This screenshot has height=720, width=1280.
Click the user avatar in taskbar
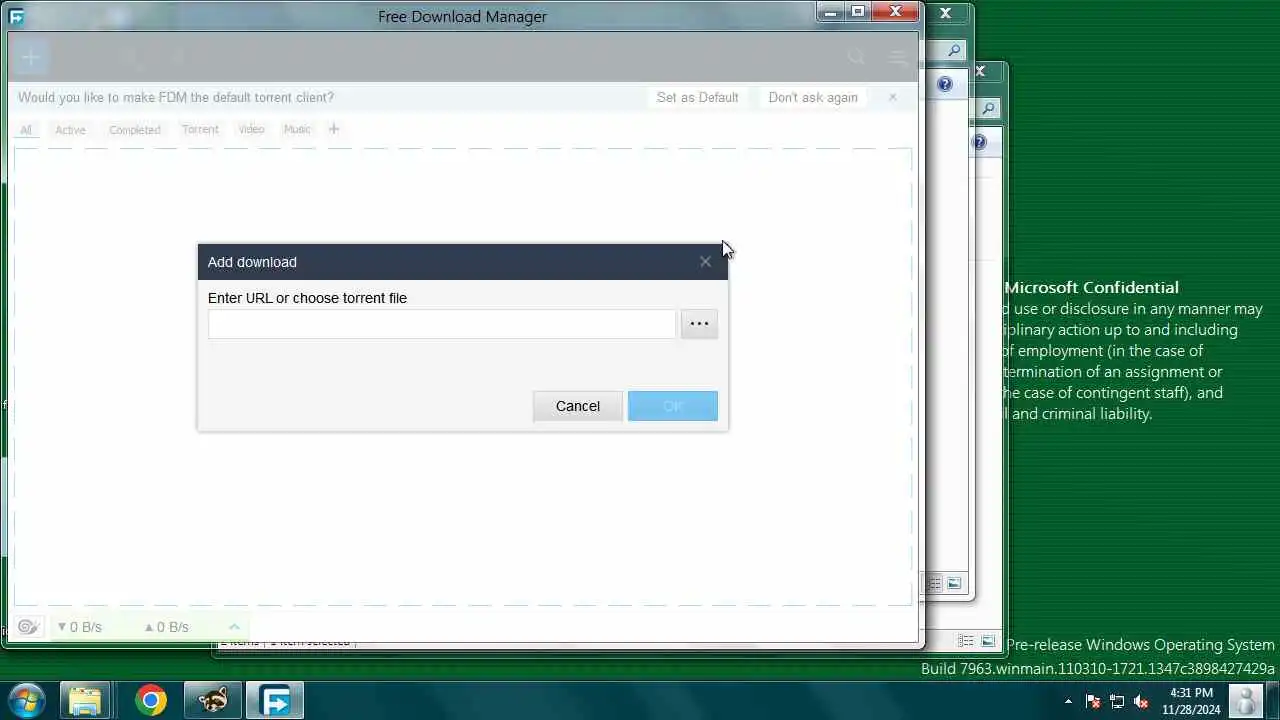[x=1246, y=700]
